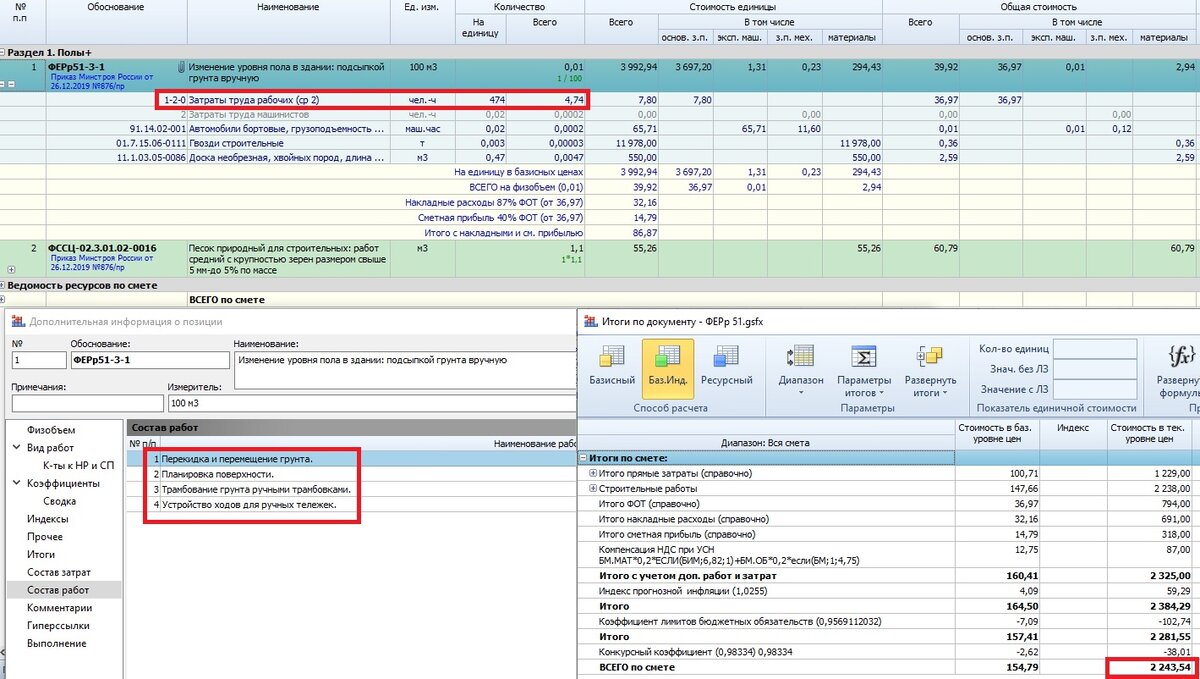Image resolution: width=1200 pixels, height=679 pixels.
Task: Expand position 2 ФССЦ-02.3.01.02-0016
Action: 10,269
